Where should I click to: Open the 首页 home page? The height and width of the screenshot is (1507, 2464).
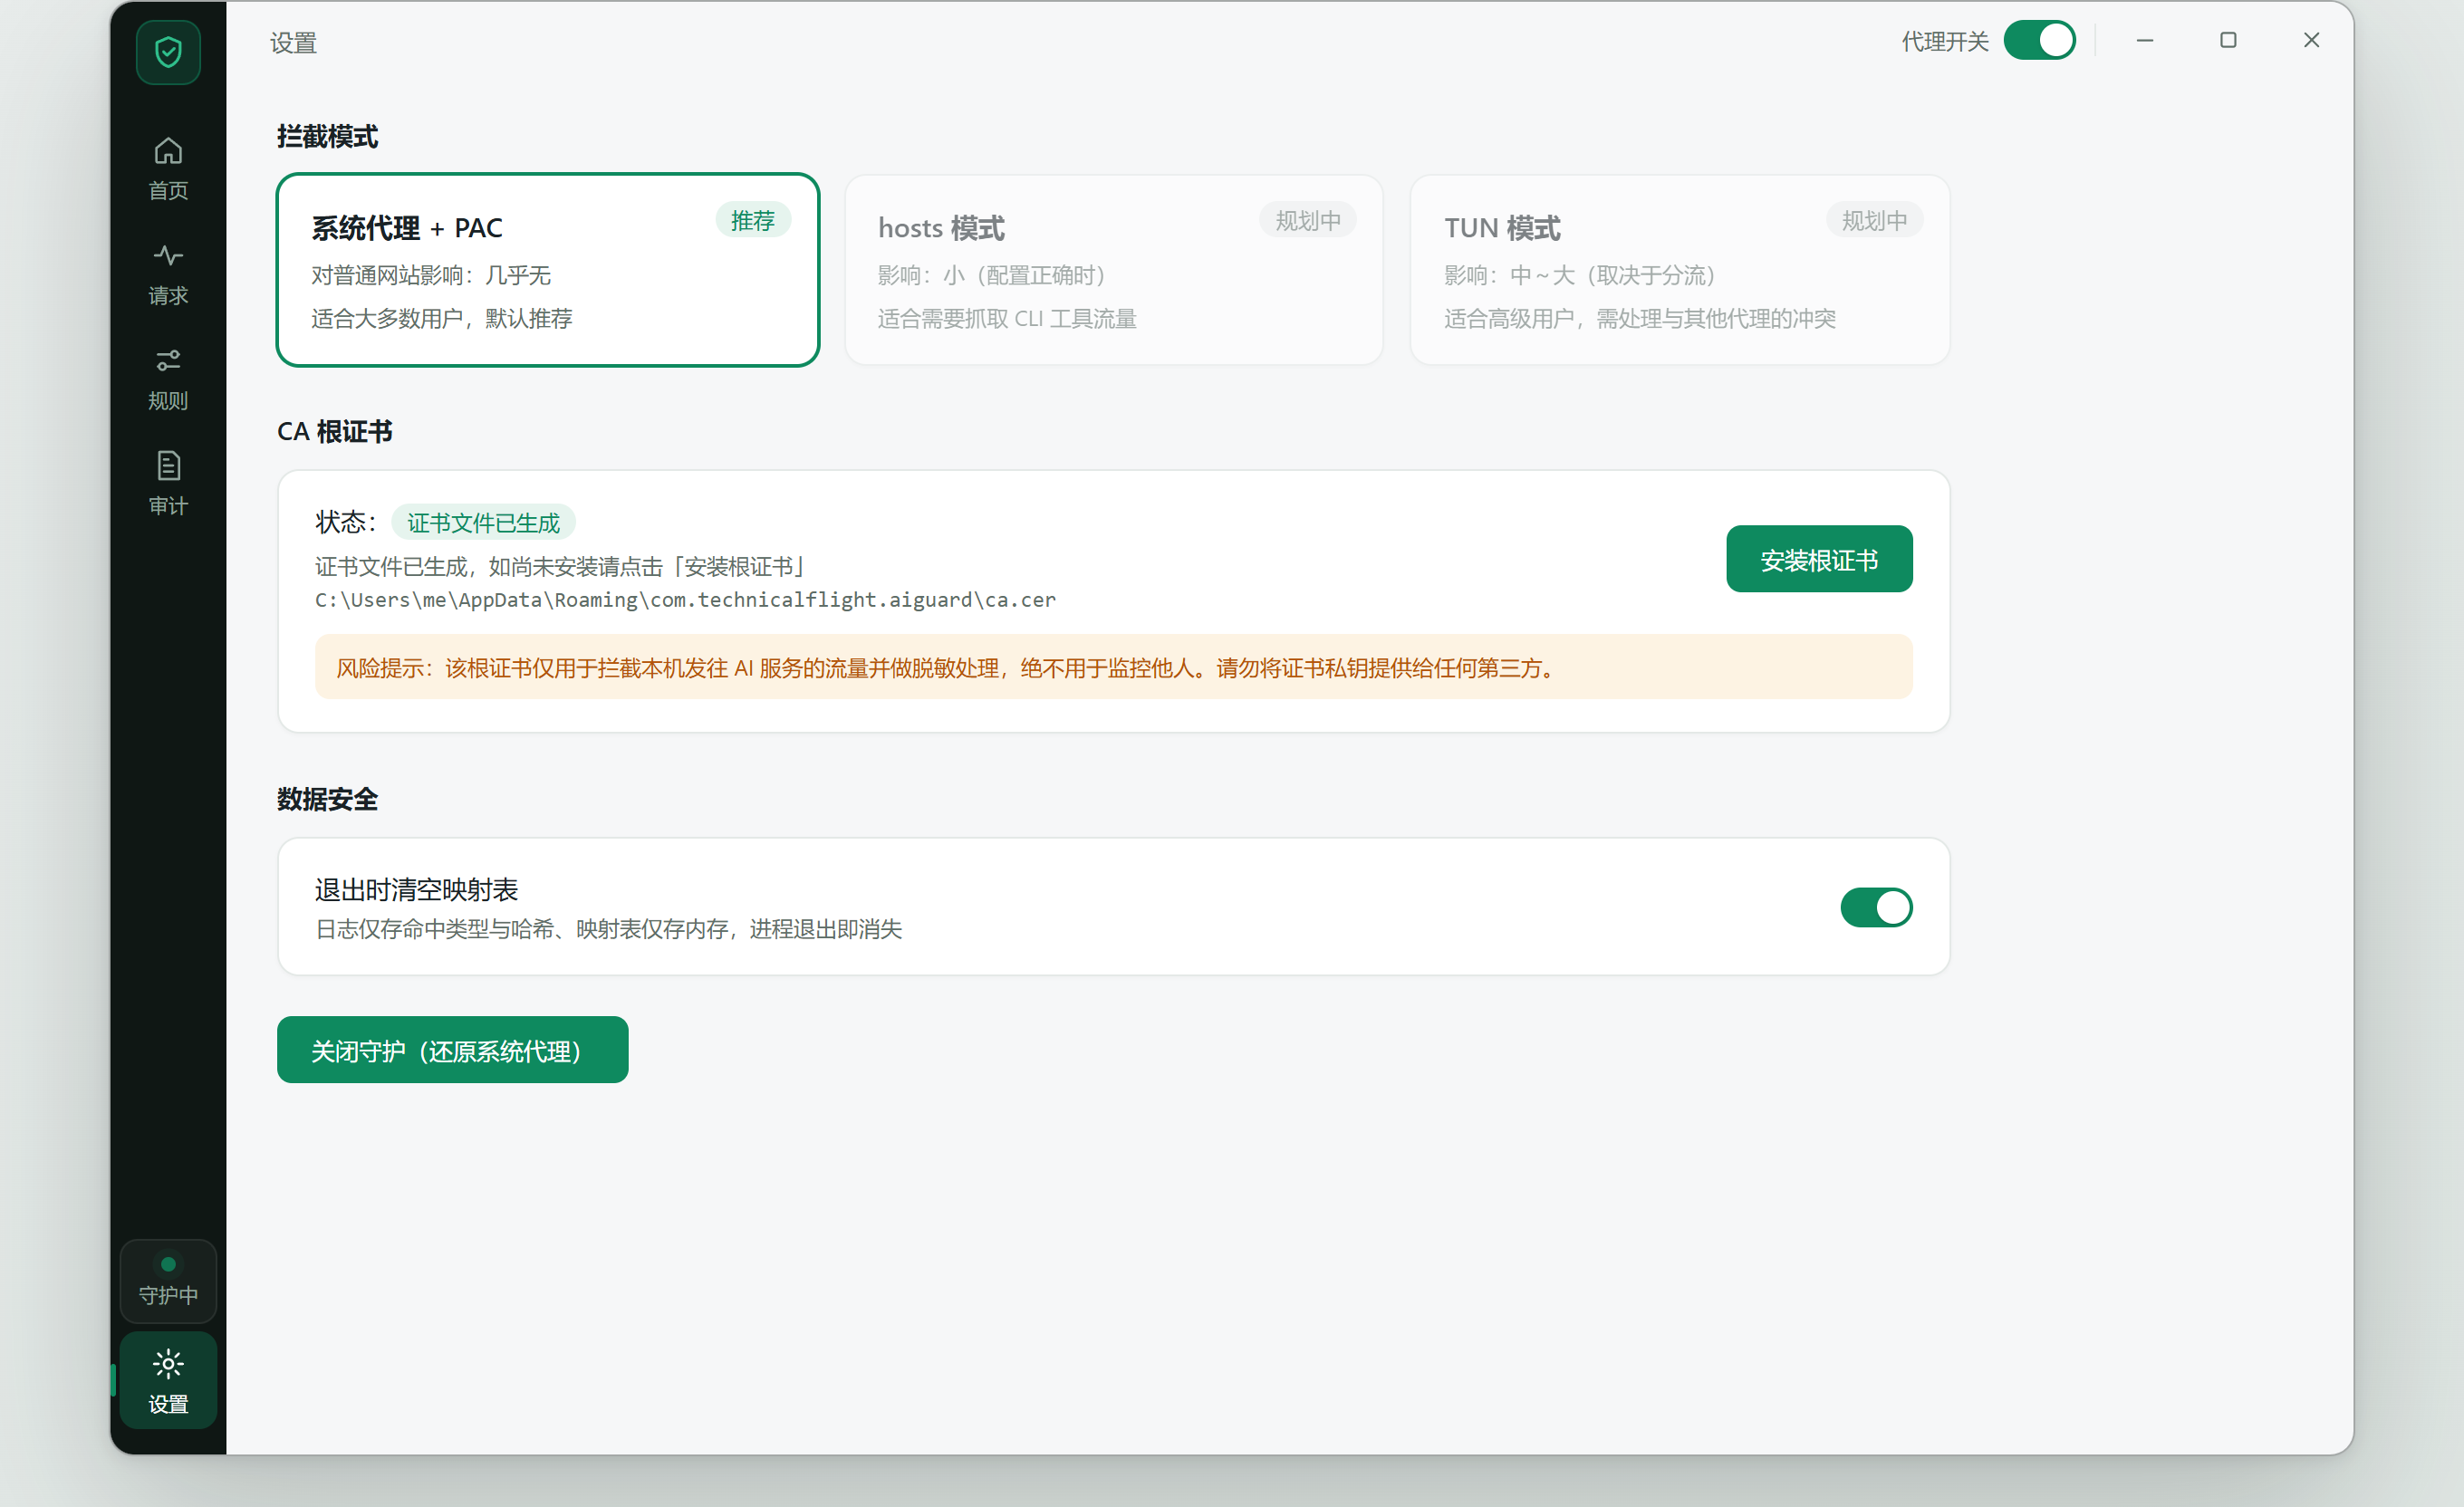168,169
